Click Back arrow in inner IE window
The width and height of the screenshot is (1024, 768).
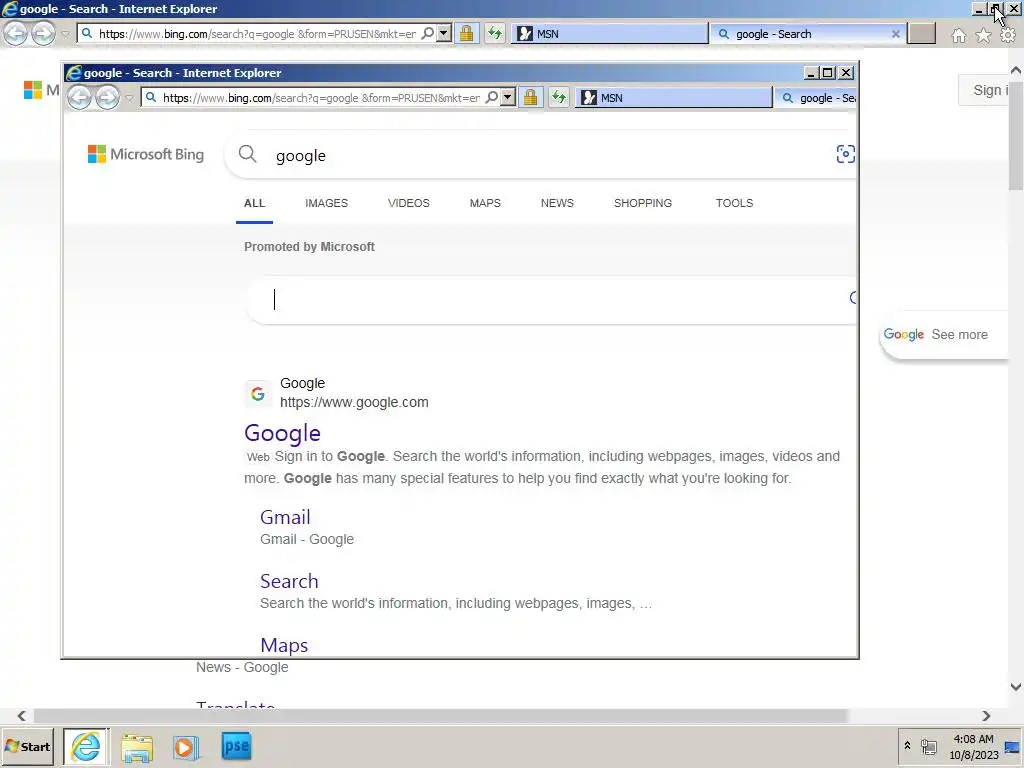(x=80, y=97)
